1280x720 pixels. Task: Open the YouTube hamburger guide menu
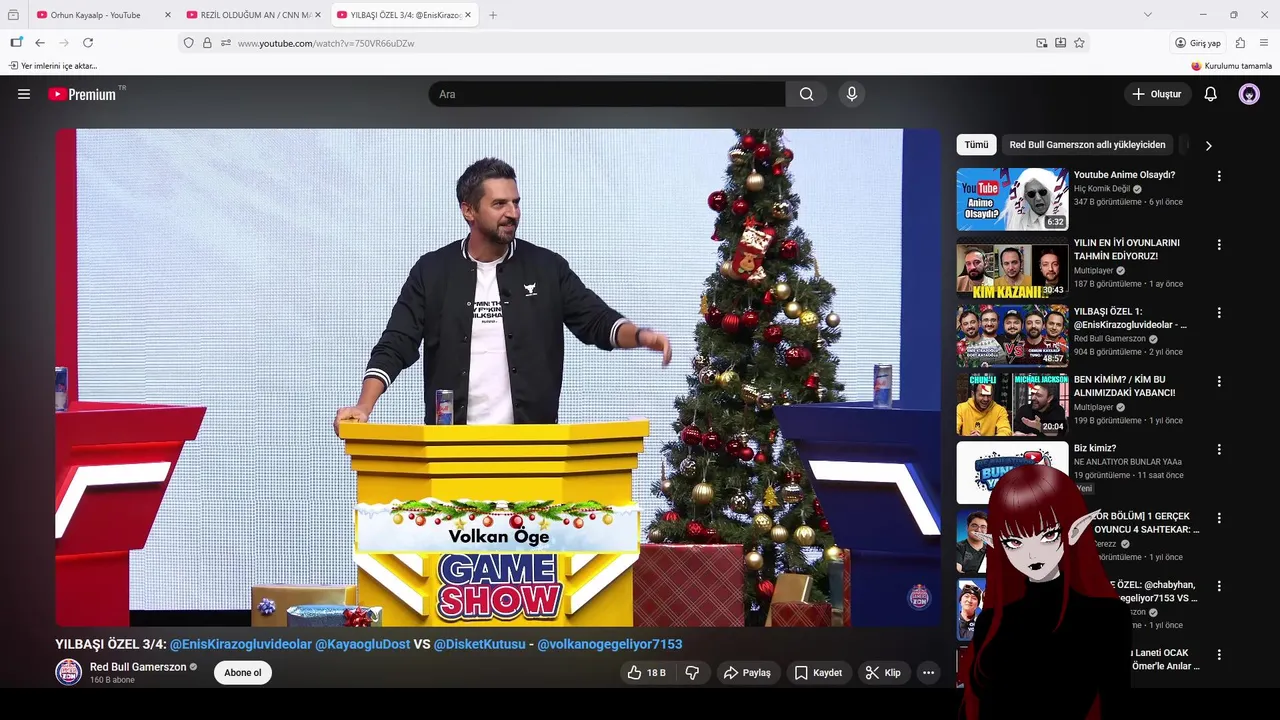coord(24,94)
